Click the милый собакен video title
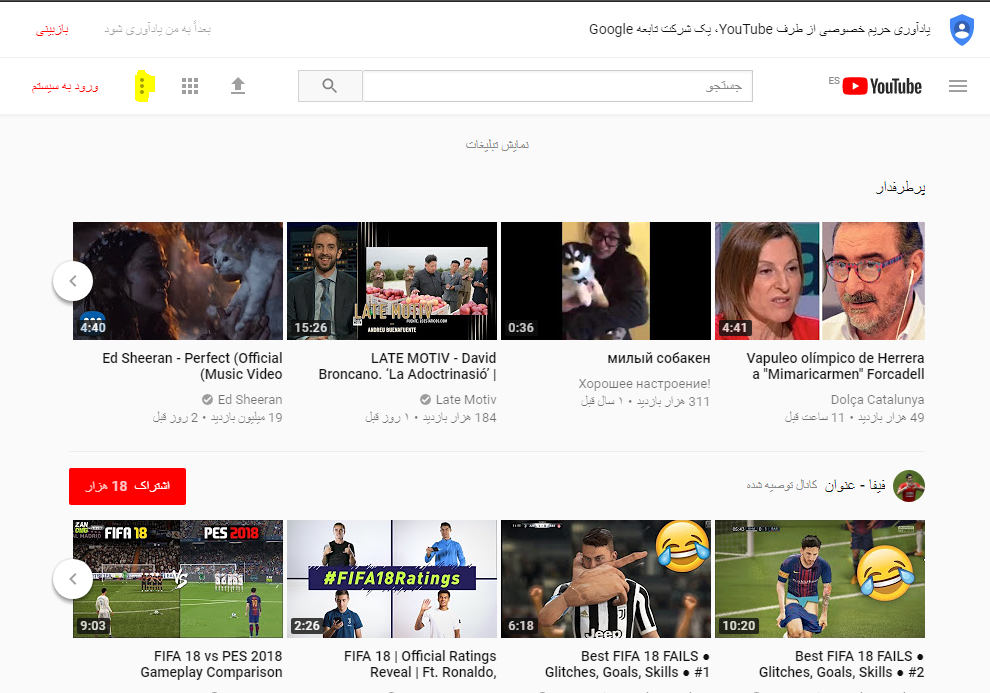This screenshot has height=693, width=990. [659, 358]
